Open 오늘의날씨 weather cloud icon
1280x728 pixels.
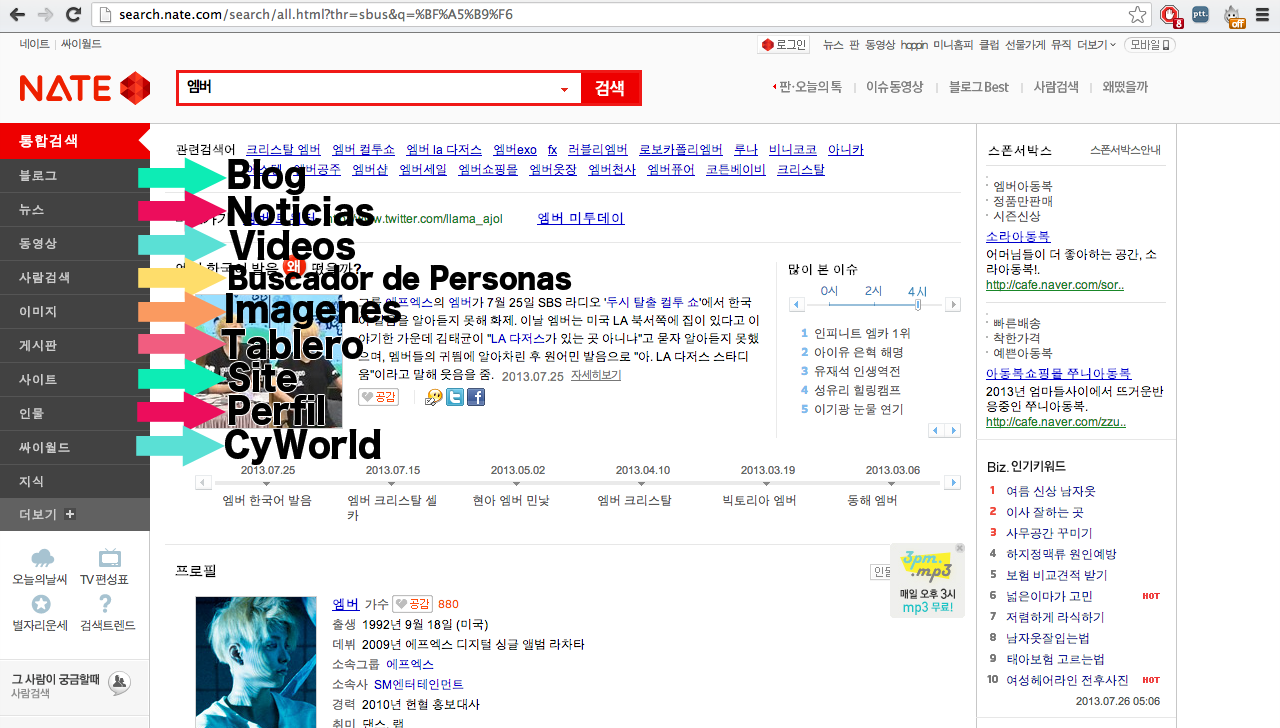coord(42,560)
